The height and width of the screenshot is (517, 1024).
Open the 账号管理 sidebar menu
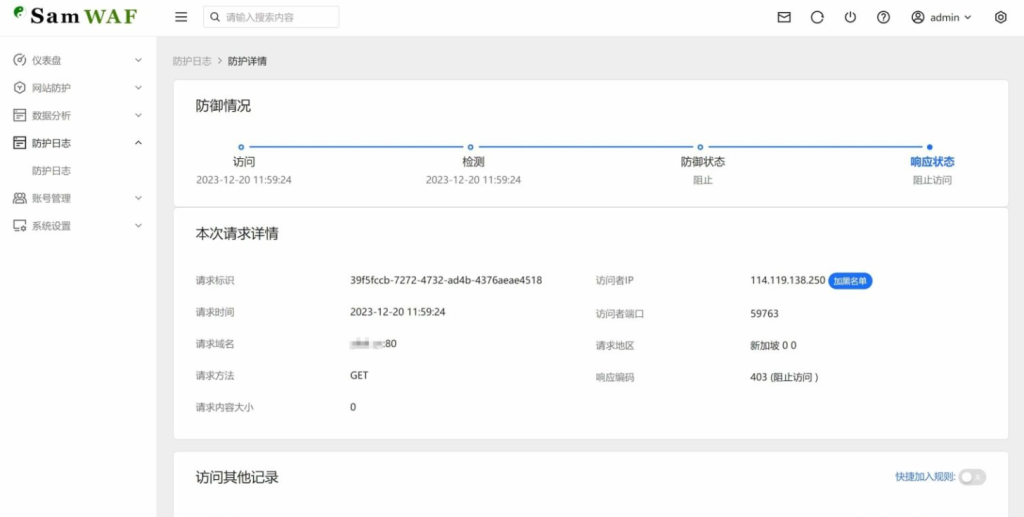(x=78, y=198)
